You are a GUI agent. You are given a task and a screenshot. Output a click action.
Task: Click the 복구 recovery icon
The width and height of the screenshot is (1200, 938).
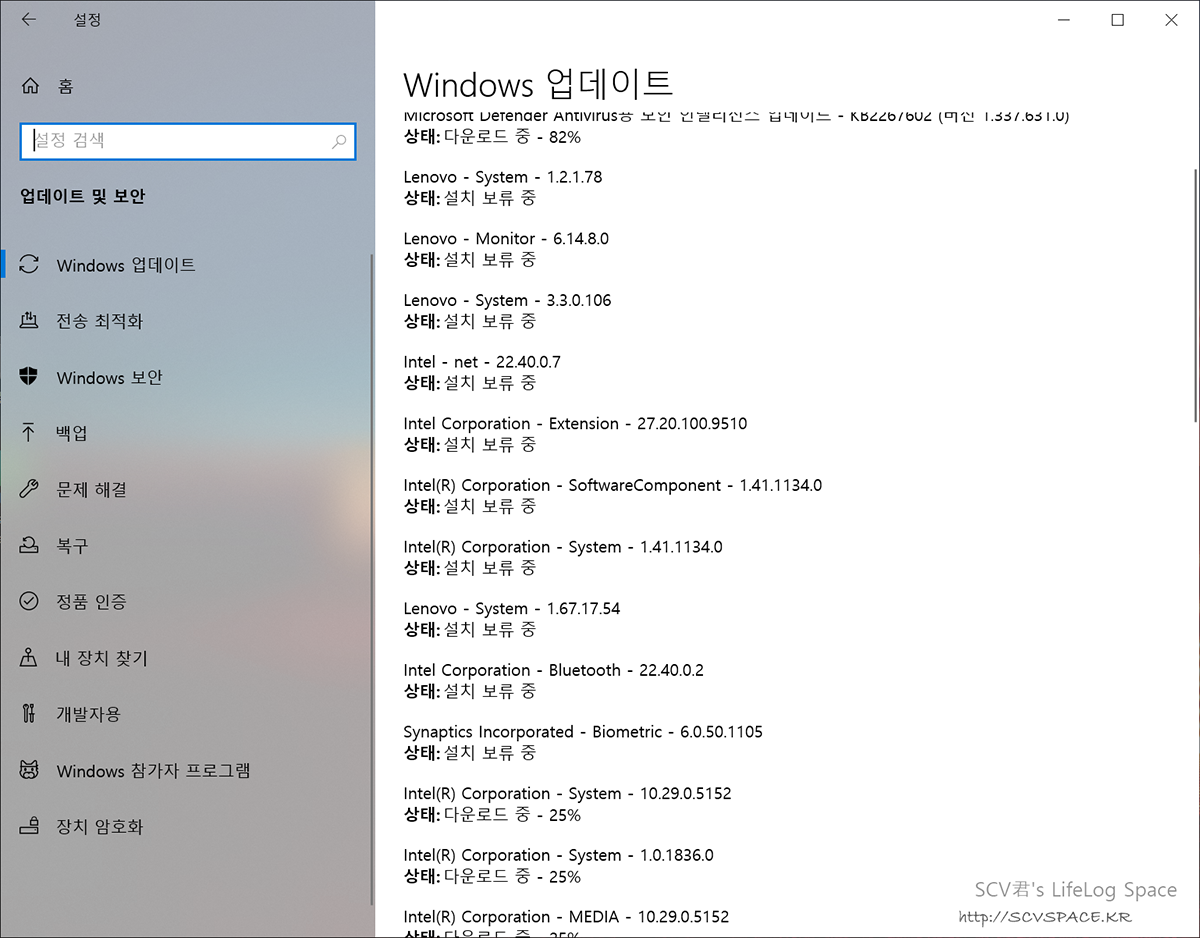pos(30,546)
